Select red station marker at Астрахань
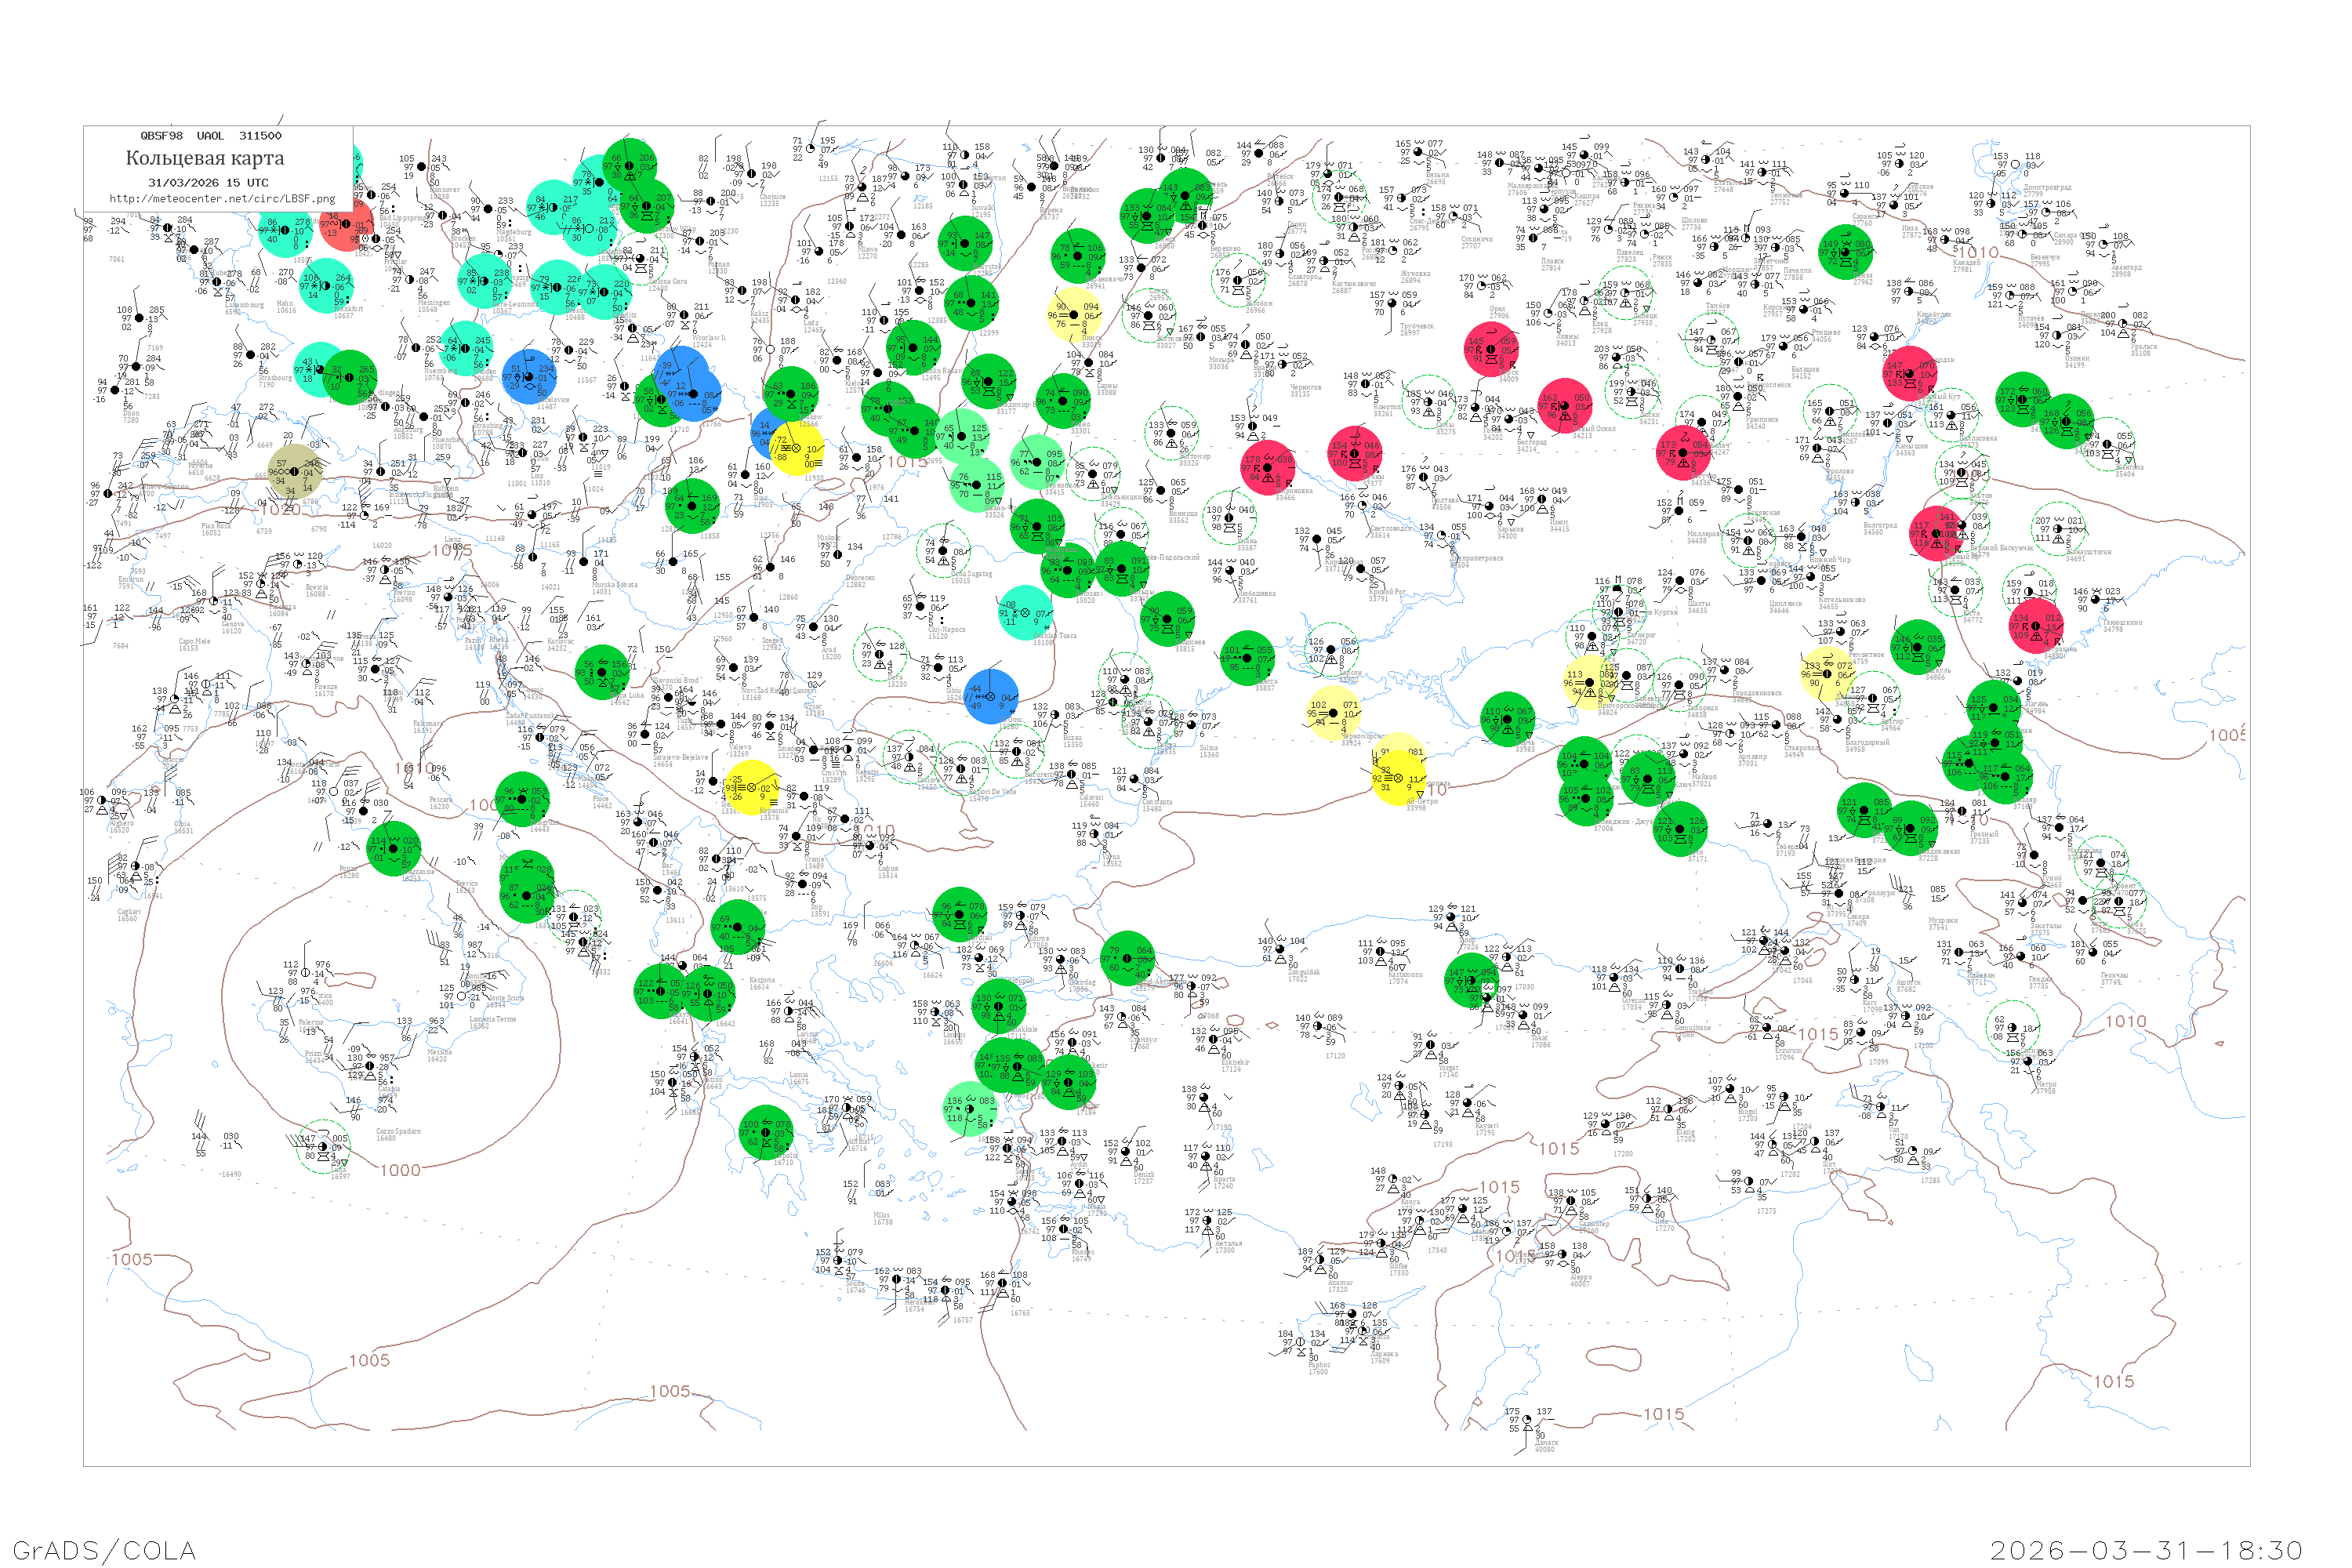Viewport: 2352px width, 1568px height. [2036, 626]
